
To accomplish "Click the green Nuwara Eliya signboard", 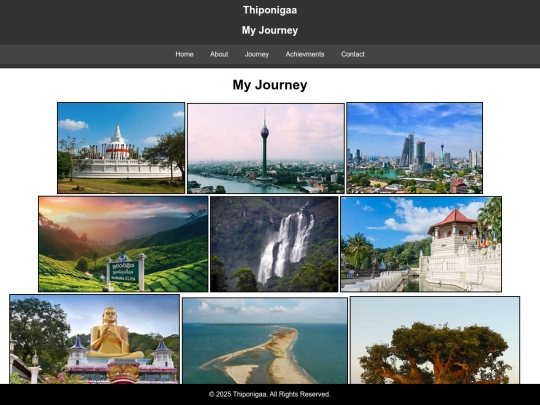I will tap(124, 272).
